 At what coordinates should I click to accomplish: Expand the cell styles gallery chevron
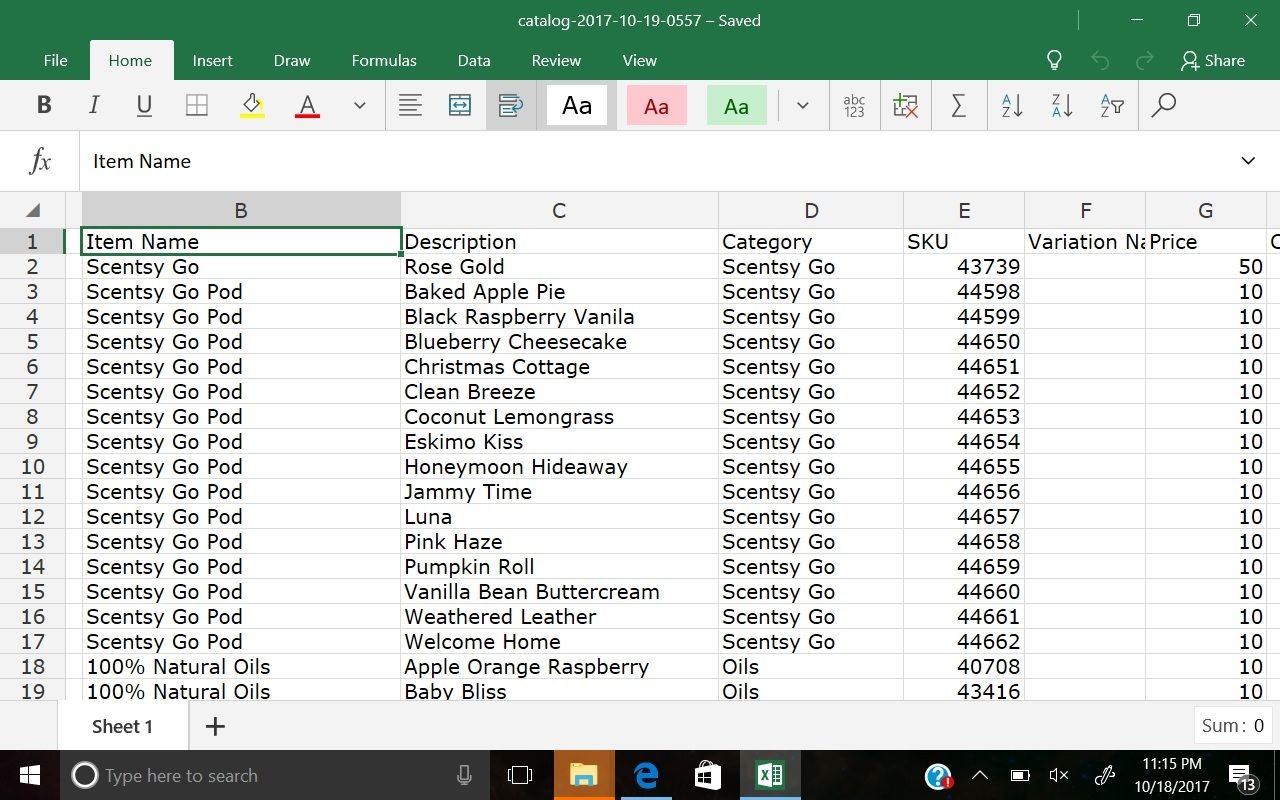coord(802,106)
